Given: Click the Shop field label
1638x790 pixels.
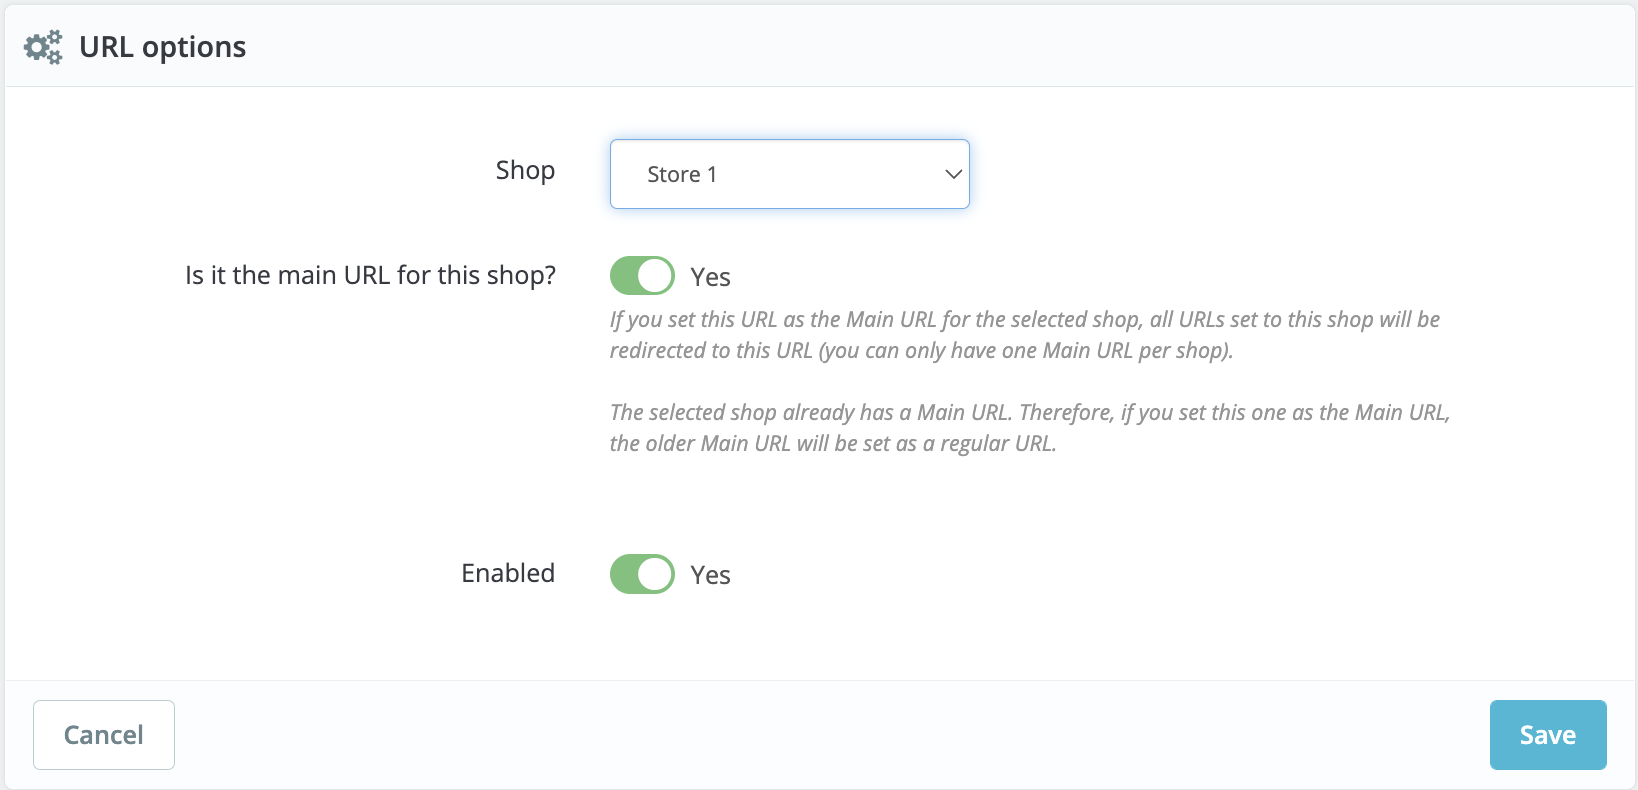Looking at the screenshot, I should click(x=525, y=171).
